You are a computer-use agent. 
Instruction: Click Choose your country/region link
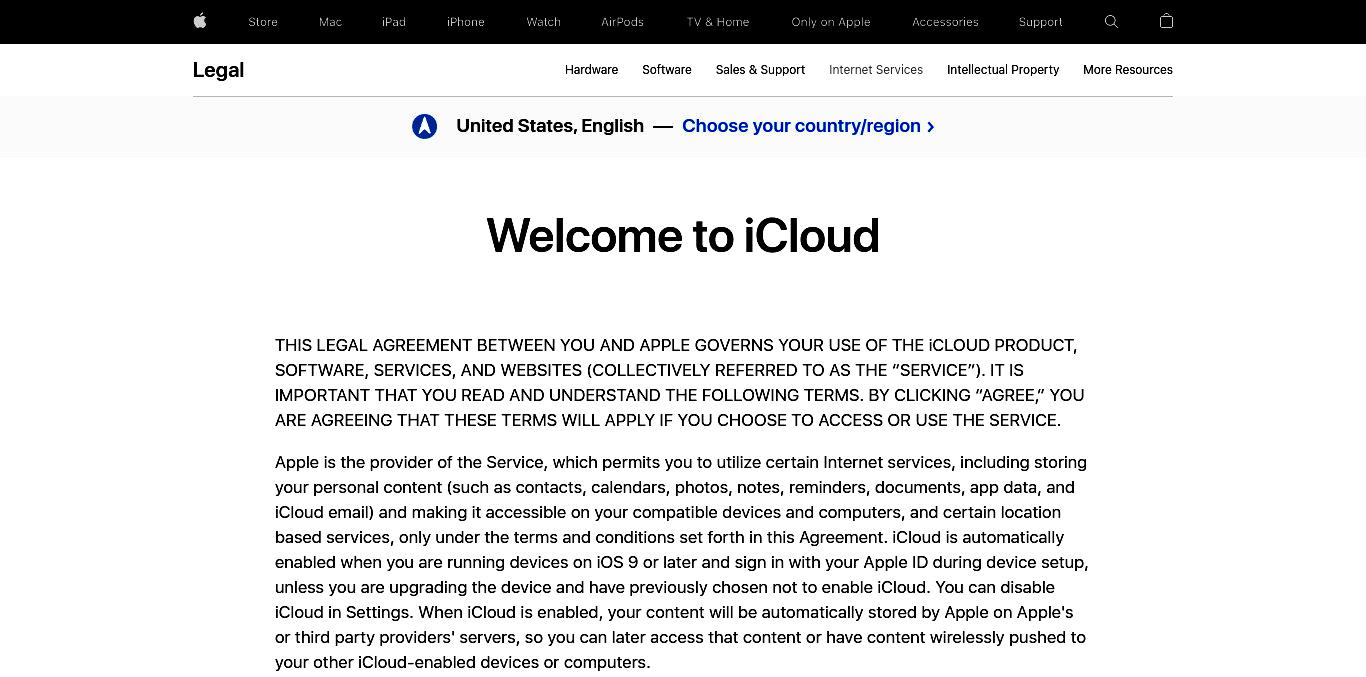click(808, 126)
